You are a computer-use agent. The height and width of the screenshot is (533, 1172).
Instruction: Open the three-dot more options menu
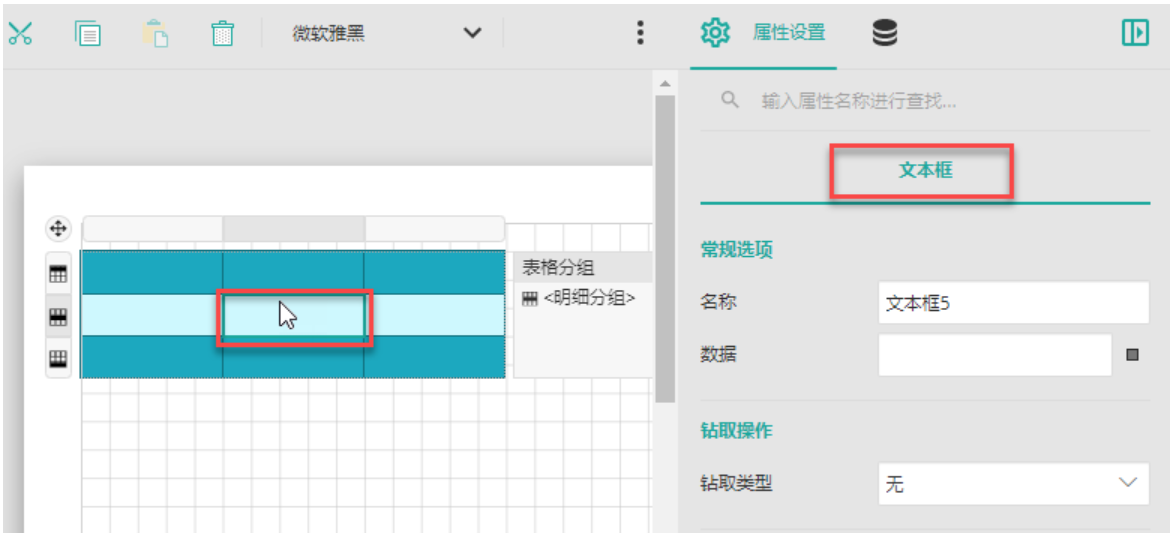640,33
